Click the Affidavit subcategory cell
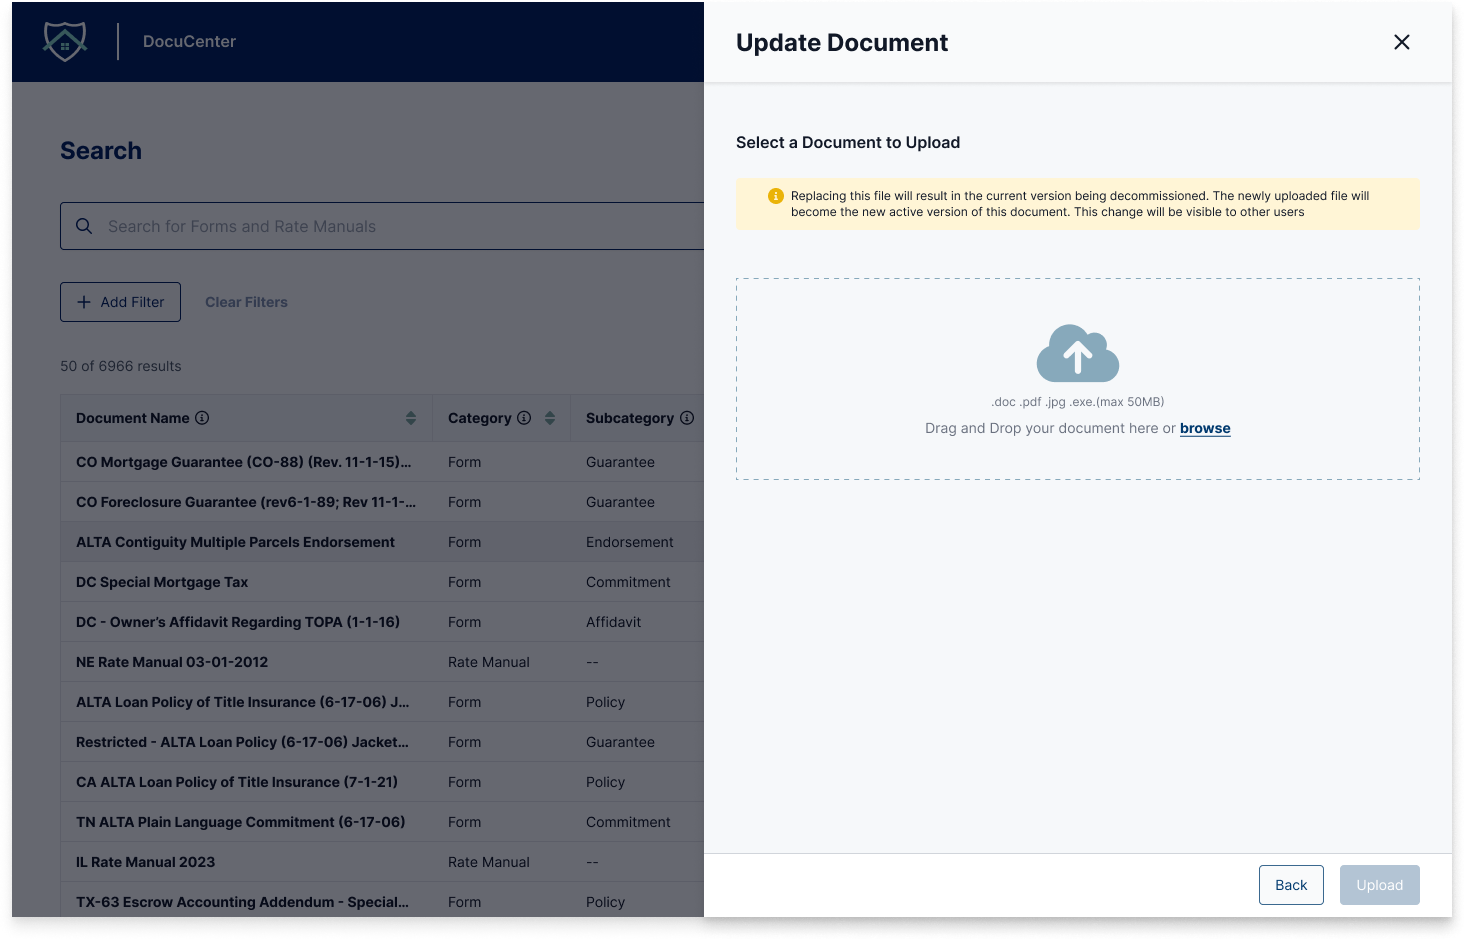The width and height of the screenshot is (1464, 939). click(614, 622)
